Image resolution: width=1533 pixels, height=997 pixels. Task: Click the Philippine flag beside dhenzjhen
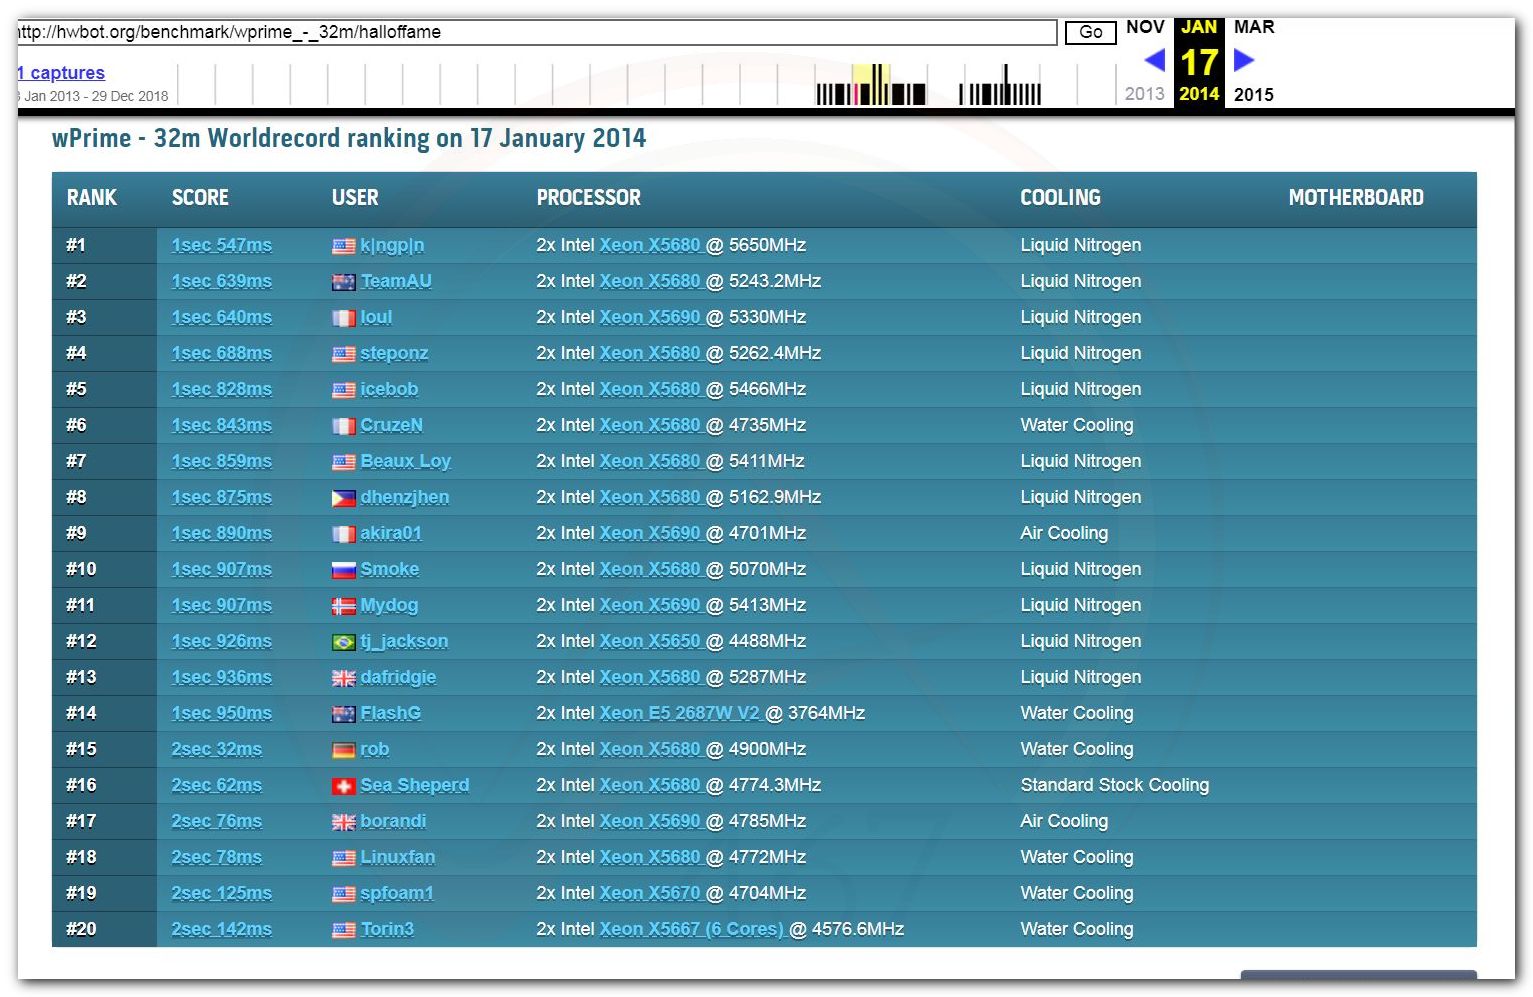[343, 498]
